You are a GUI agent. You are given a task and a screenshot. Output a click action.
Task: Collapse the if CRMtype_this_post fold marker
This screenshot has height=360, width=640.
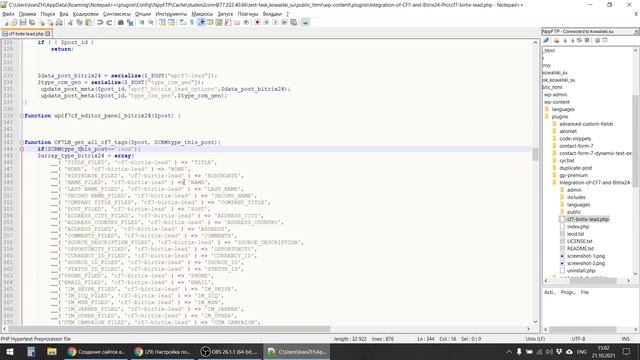tap(22, 149)
